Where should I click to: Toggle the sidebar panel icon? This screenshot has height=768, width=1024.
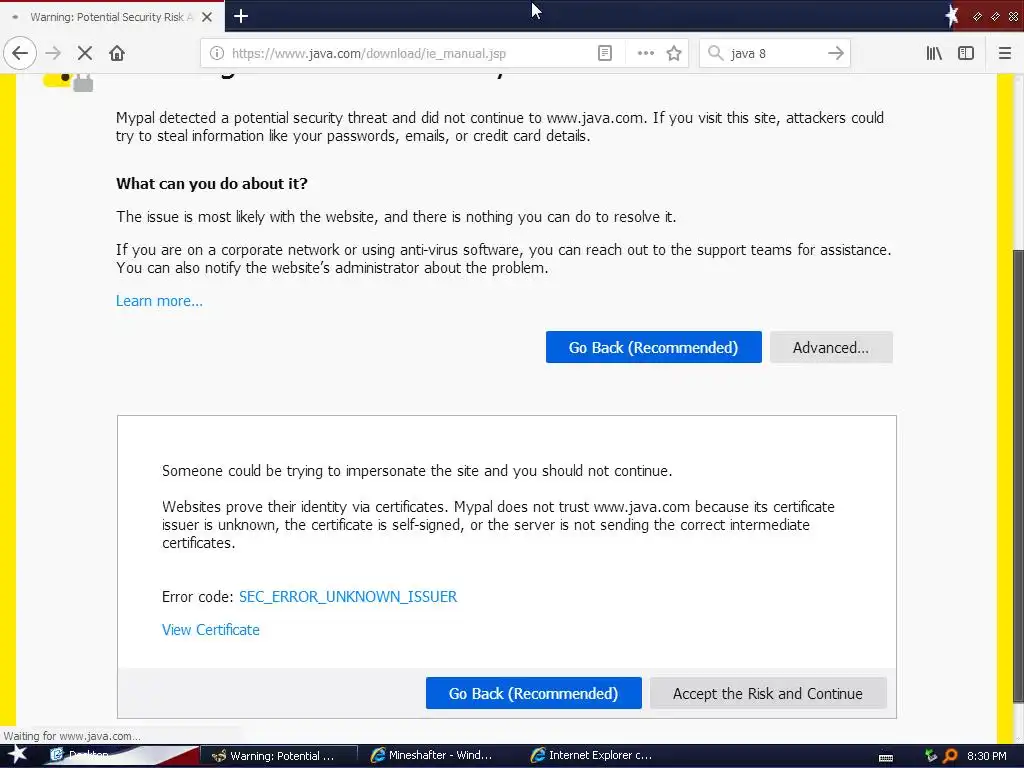966,54
